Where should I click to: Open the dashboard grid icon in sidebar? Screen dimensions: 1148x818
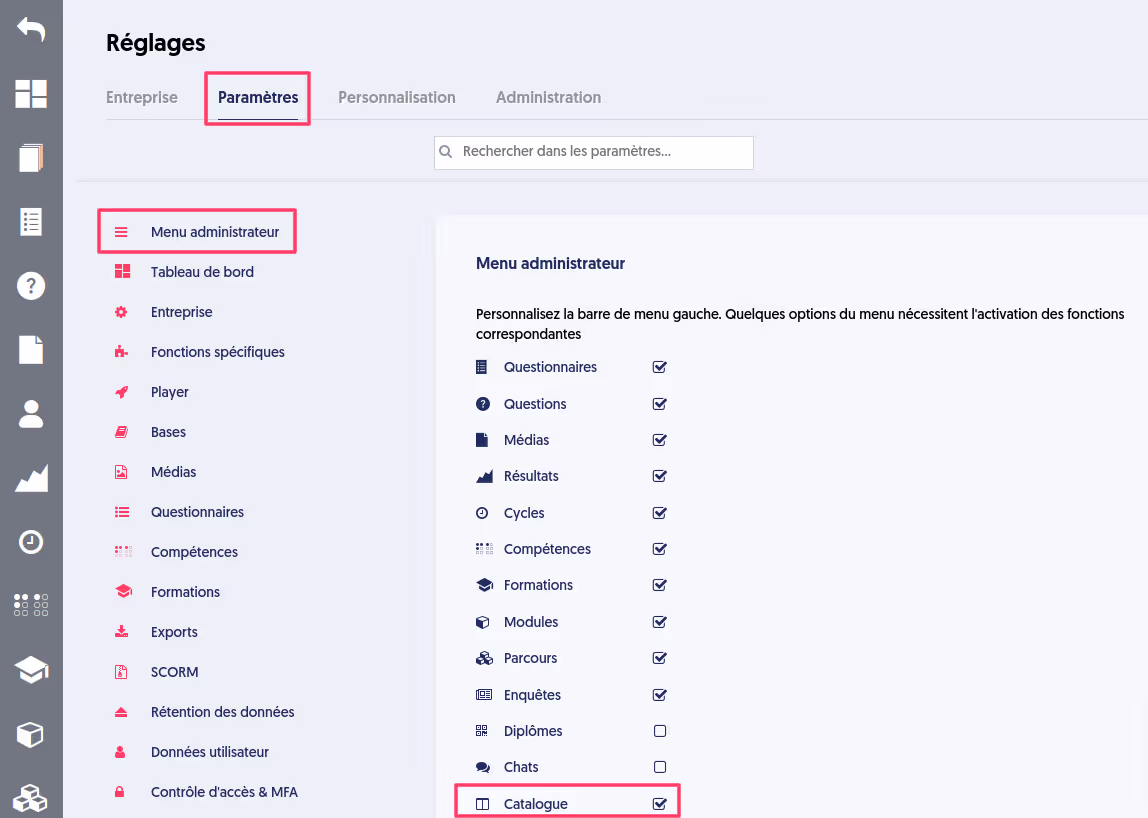click(x=31, y=94)
